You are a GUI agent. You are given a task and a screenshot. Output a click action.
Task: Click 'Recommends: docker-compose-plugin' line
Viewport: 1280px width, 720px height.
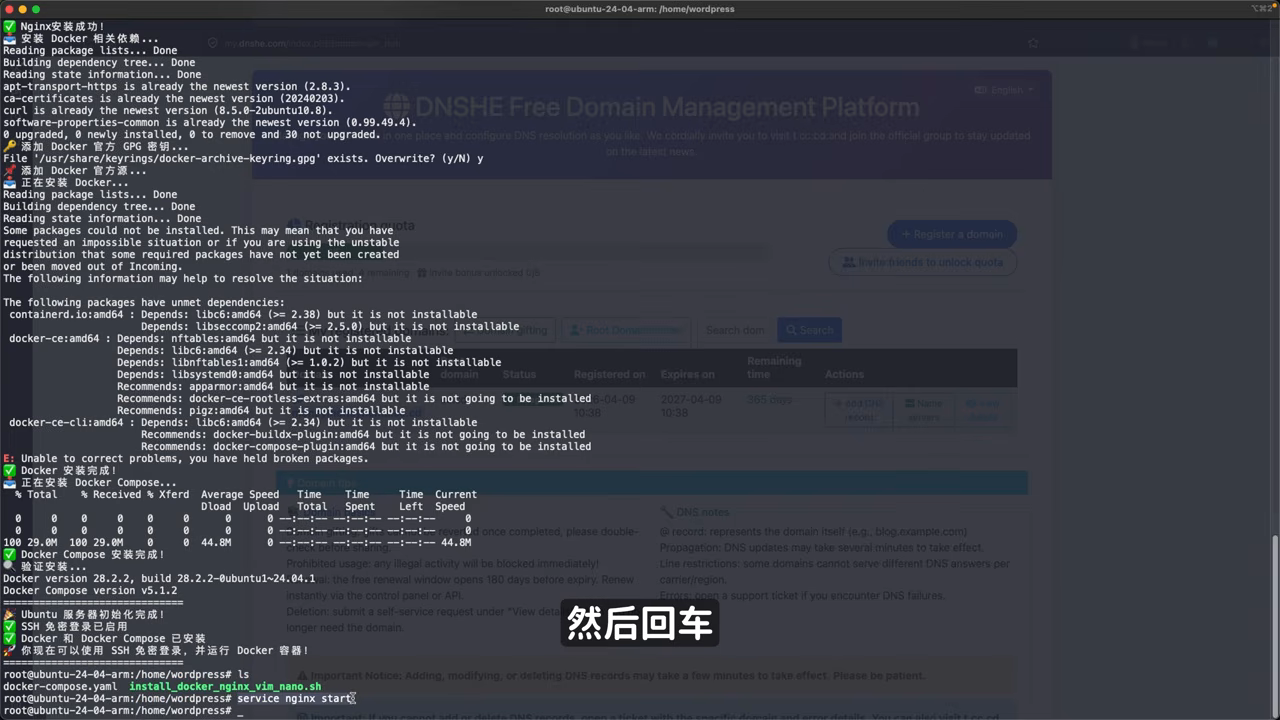pos(366,446)
